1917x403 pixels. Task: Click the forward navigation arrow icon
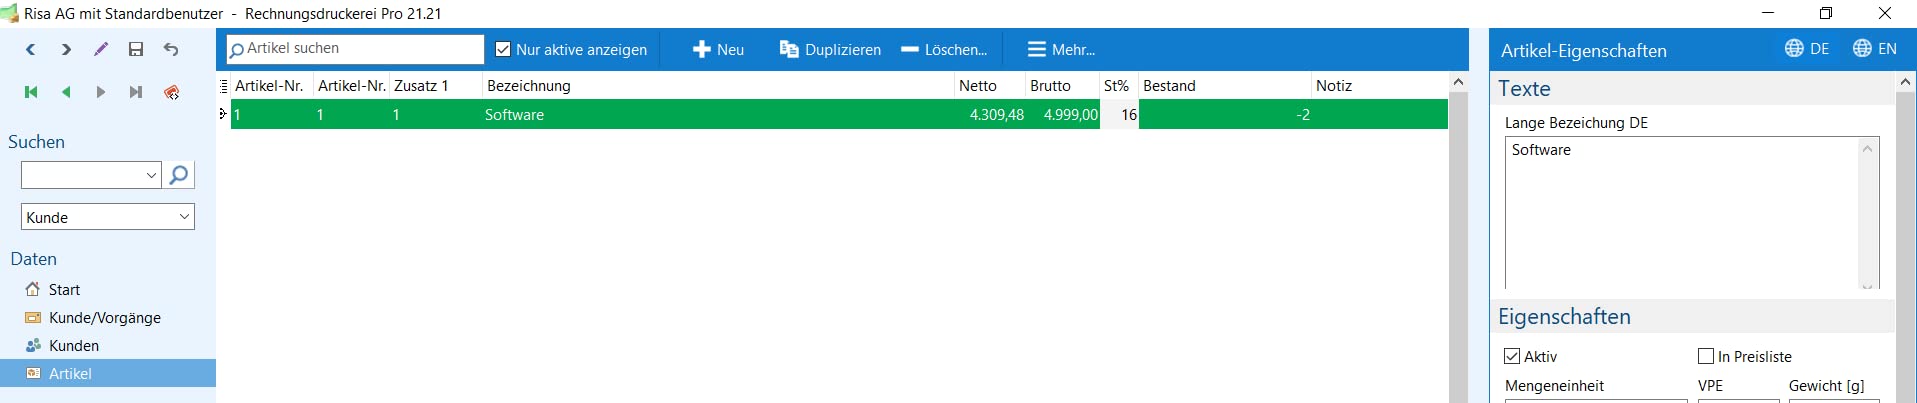[66, 49]
